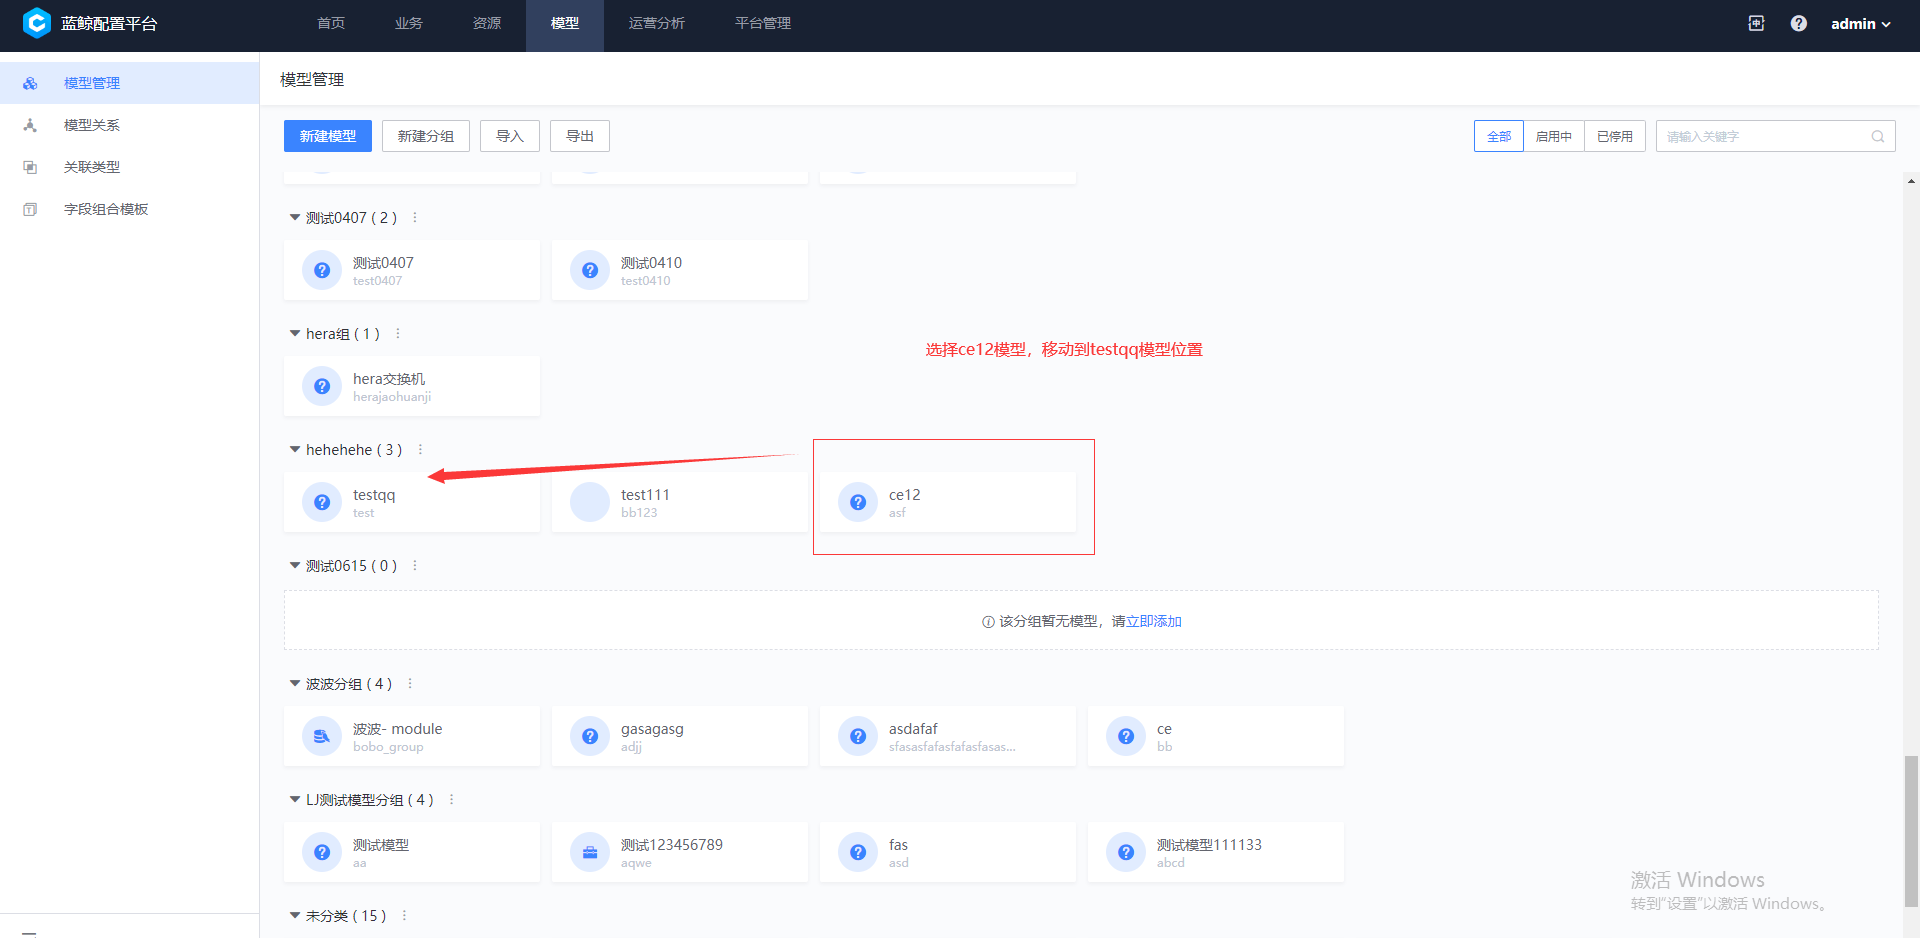Click the help question mark icon in header
Screen dimensions: 1920x938
coord(1798,23)
